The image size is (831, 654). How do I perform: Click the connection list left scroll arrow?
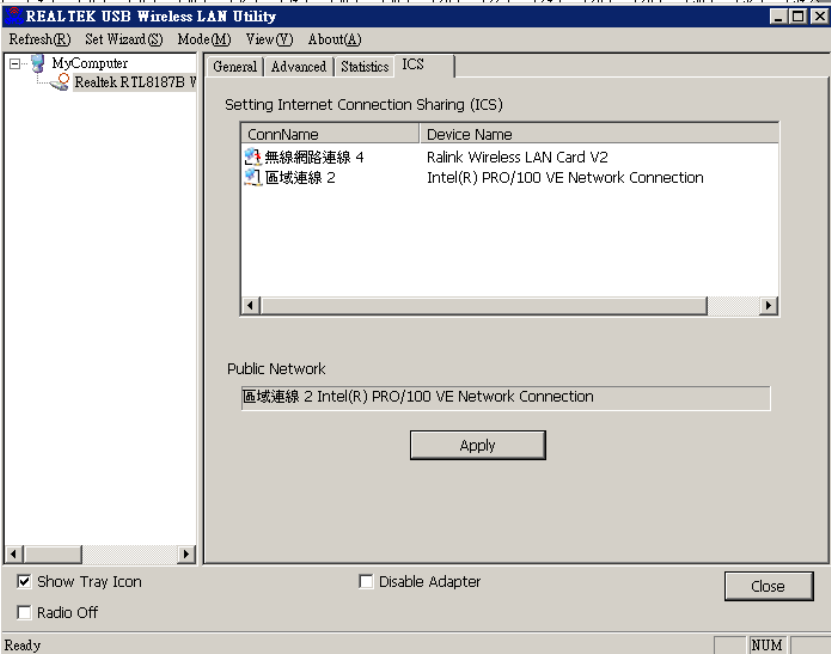pos(251,306)
